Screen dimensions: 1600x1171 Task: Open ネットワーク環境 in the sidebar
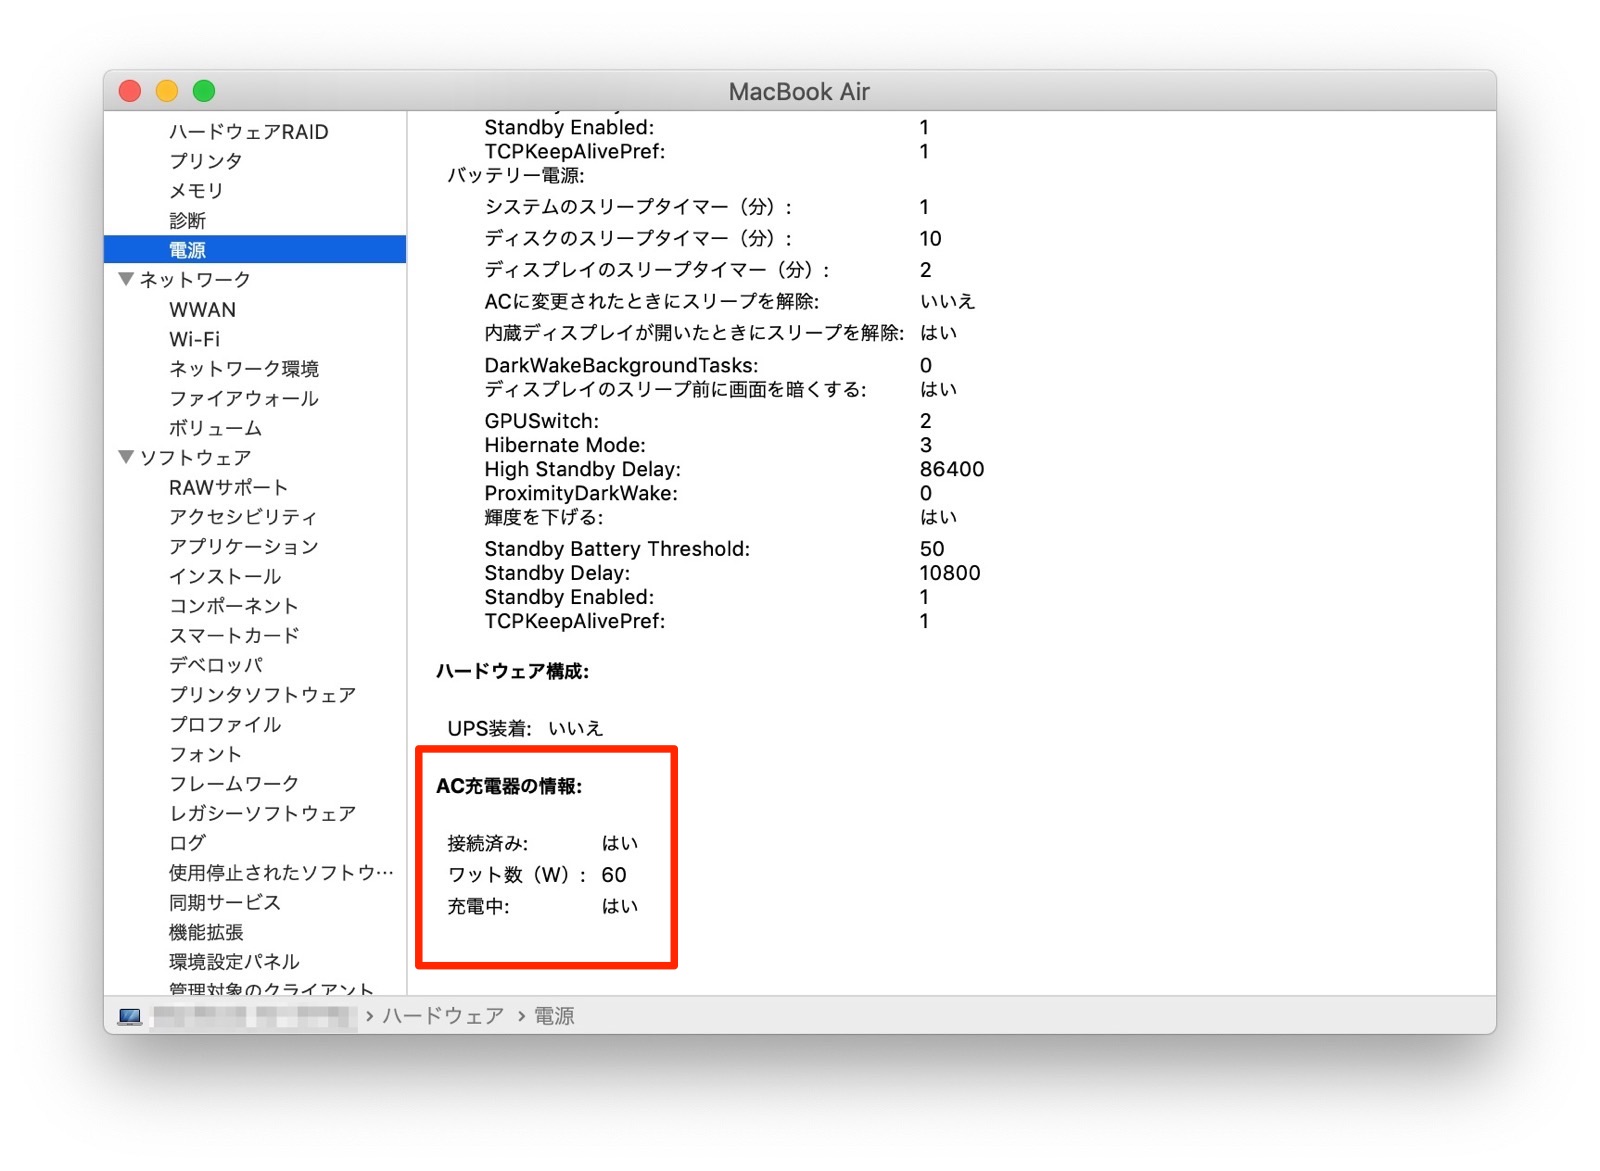244,368
